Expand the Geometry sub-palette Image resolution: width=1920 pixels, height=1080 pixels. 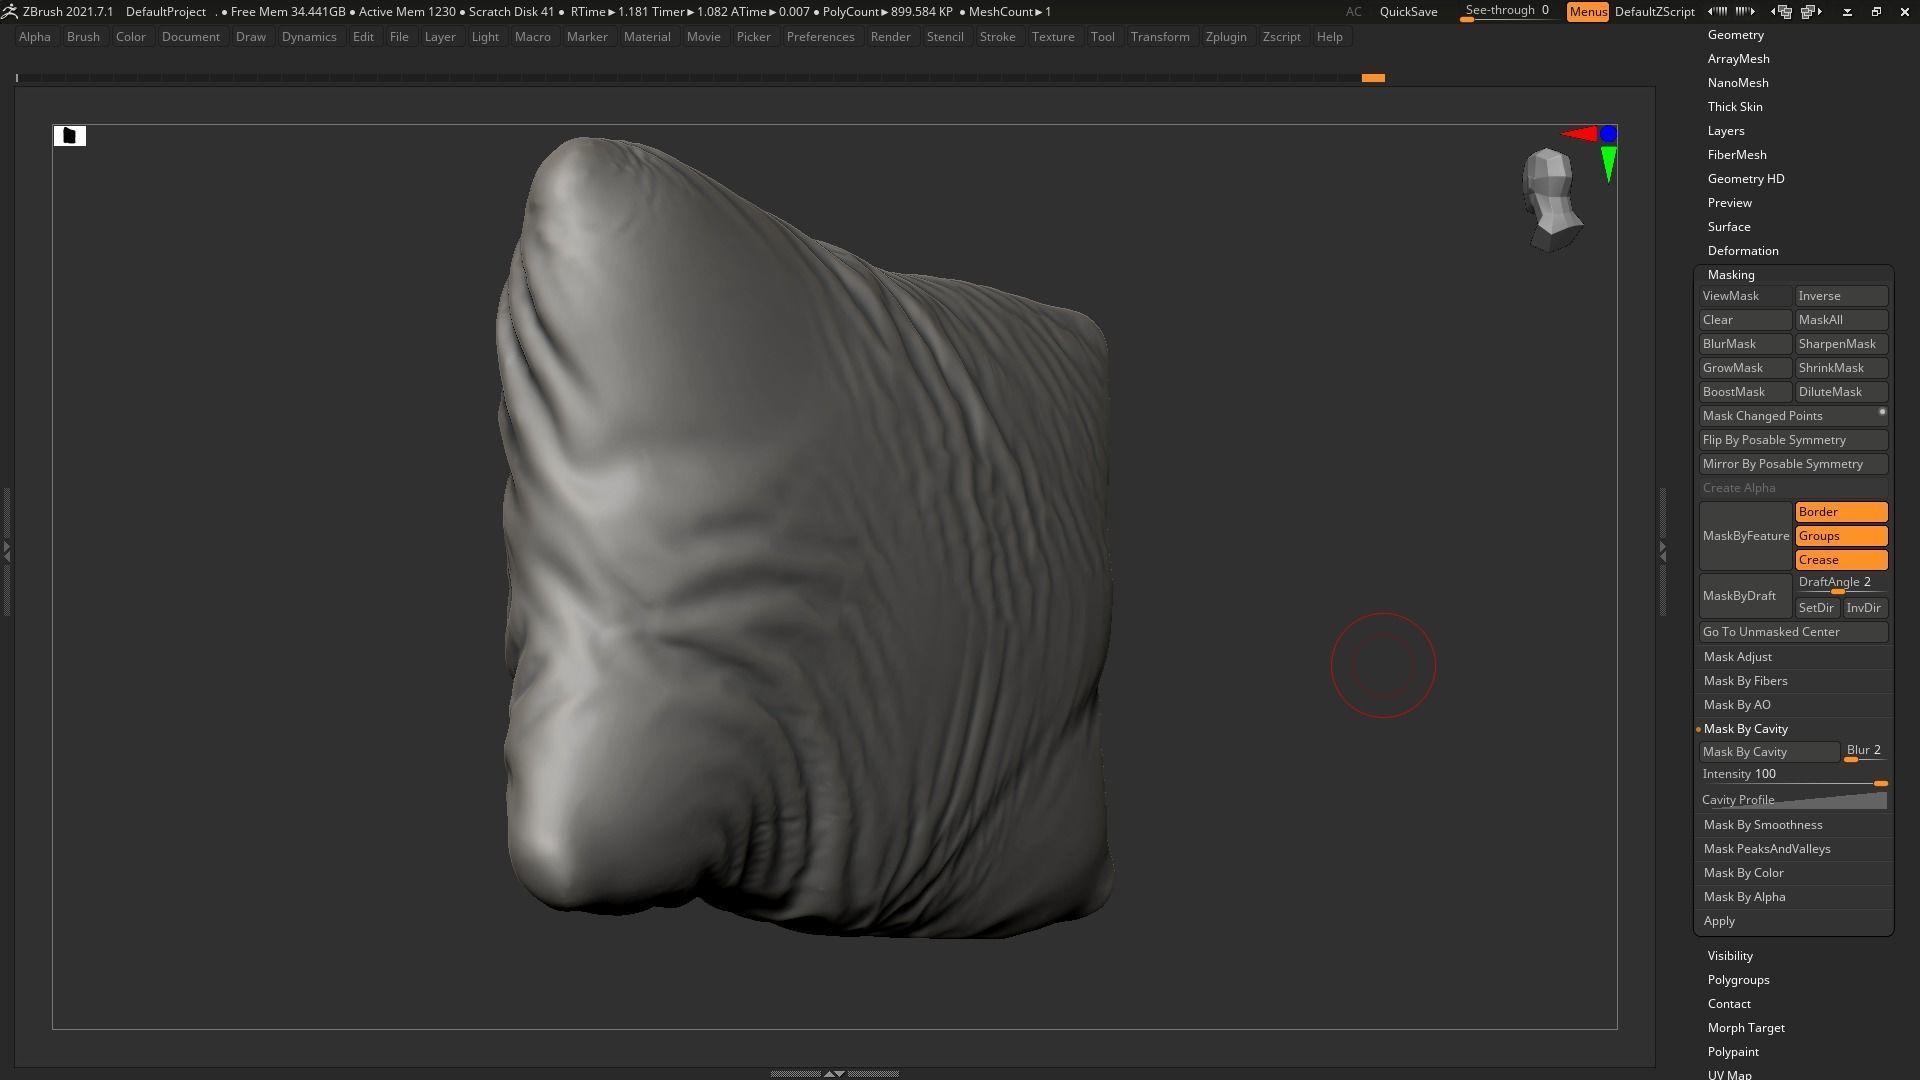(1735, 35)
